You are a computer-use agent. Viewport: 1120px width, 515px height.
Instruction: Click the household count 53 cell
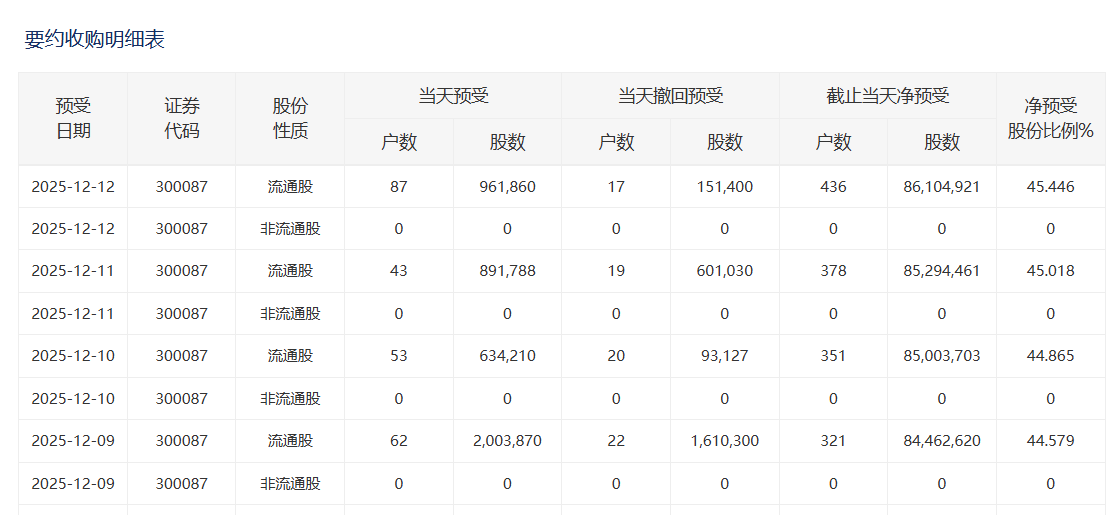coord(399,356)
